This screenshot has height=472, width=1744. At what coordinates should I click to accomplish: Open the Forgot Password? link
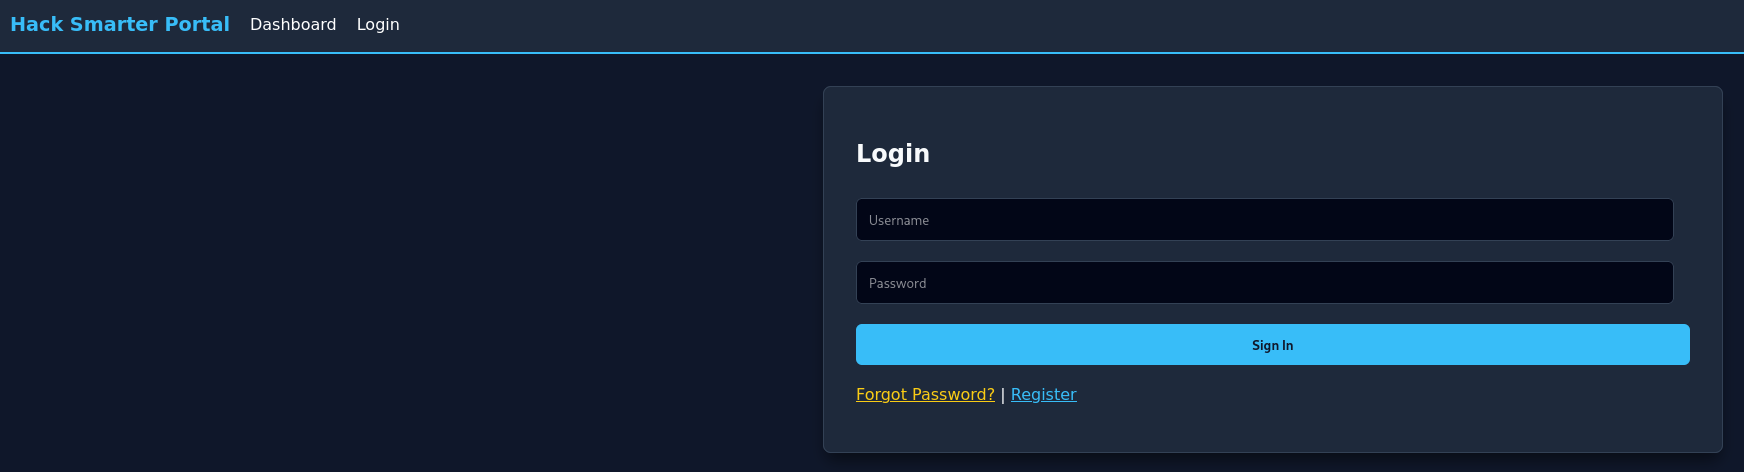(925, 394)
